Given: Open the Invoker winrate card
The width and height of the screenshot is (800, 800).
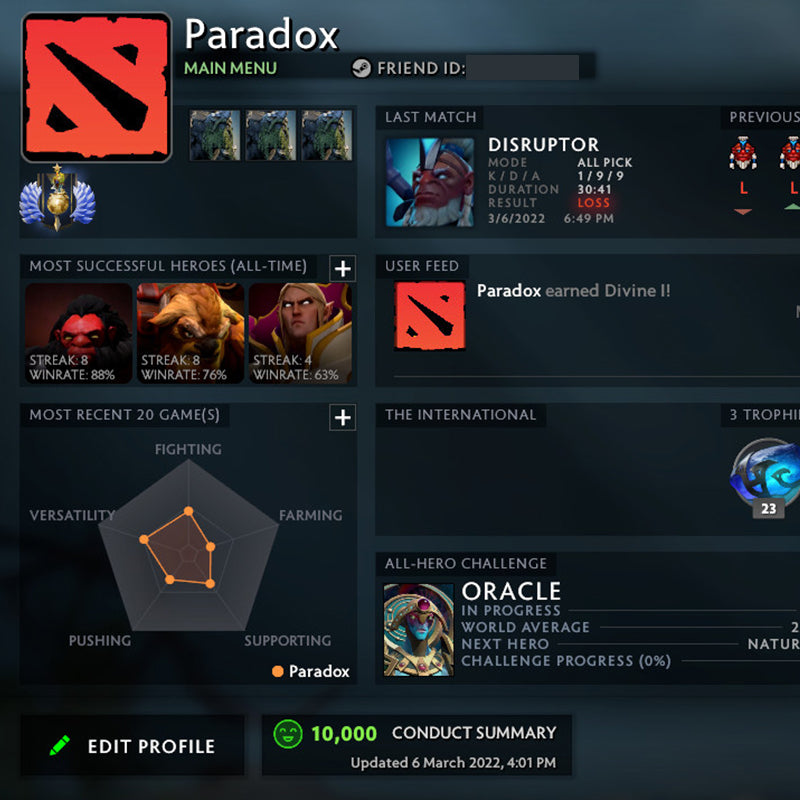Looking at the screenshot, I should (x=300, y=333).
